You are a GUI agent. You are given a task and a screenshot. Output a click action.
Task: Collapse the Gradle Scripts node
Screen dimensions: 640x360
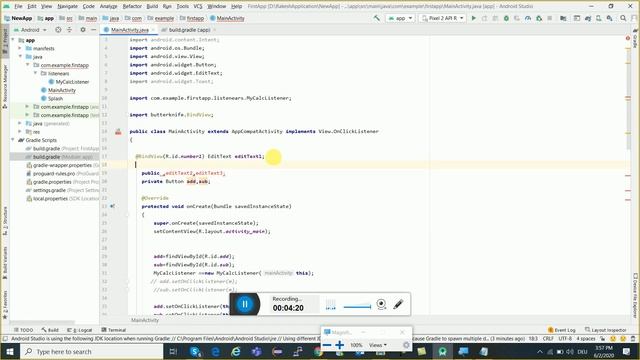(13, 140)
